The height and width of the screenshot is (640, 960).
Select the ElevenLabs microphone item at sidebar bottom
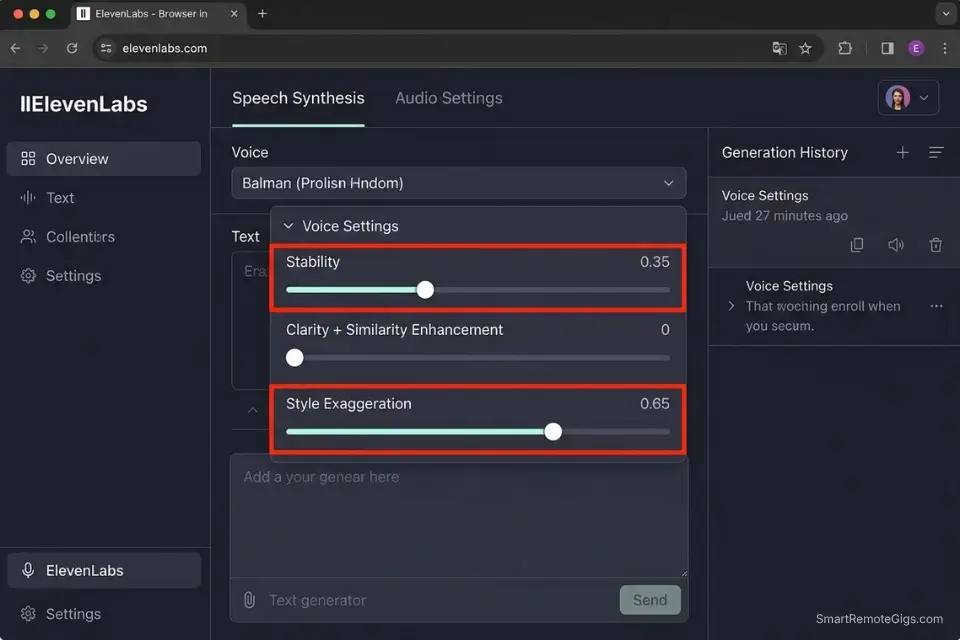pos(103,570)
